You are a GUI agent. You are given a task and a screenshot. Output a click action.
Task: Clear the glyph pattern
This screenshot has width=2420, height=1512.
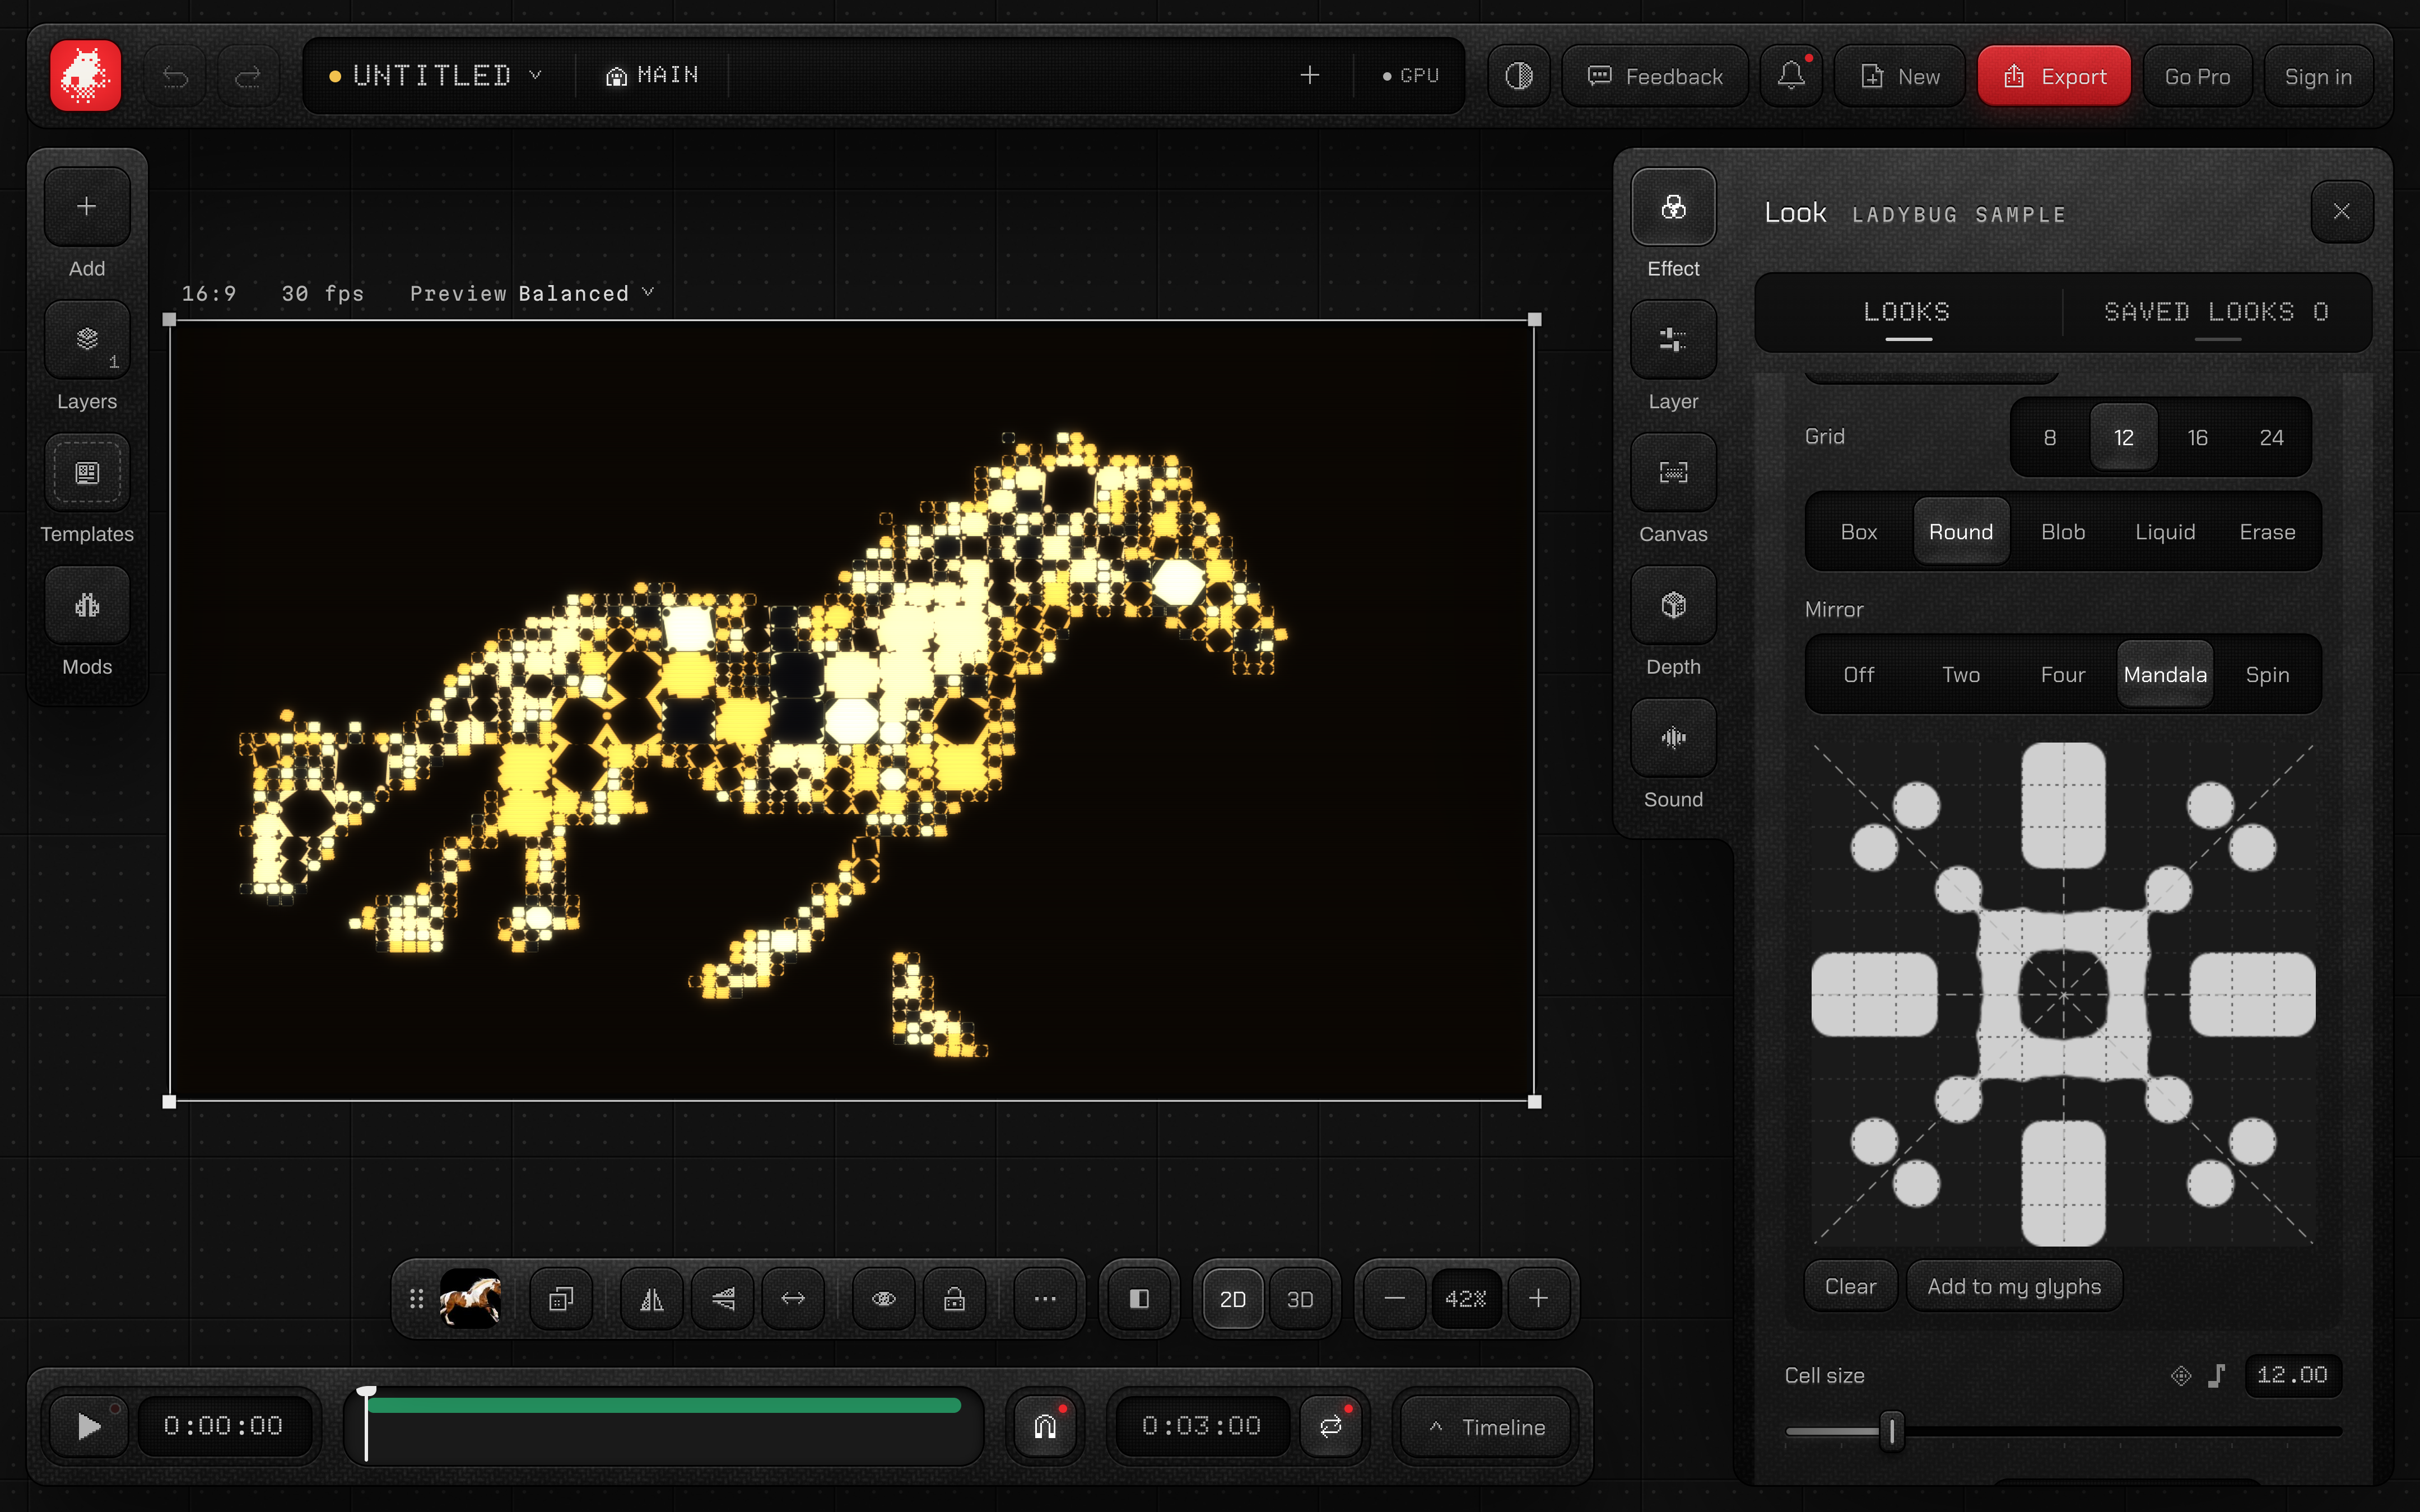click(x=1850, y=1286)
